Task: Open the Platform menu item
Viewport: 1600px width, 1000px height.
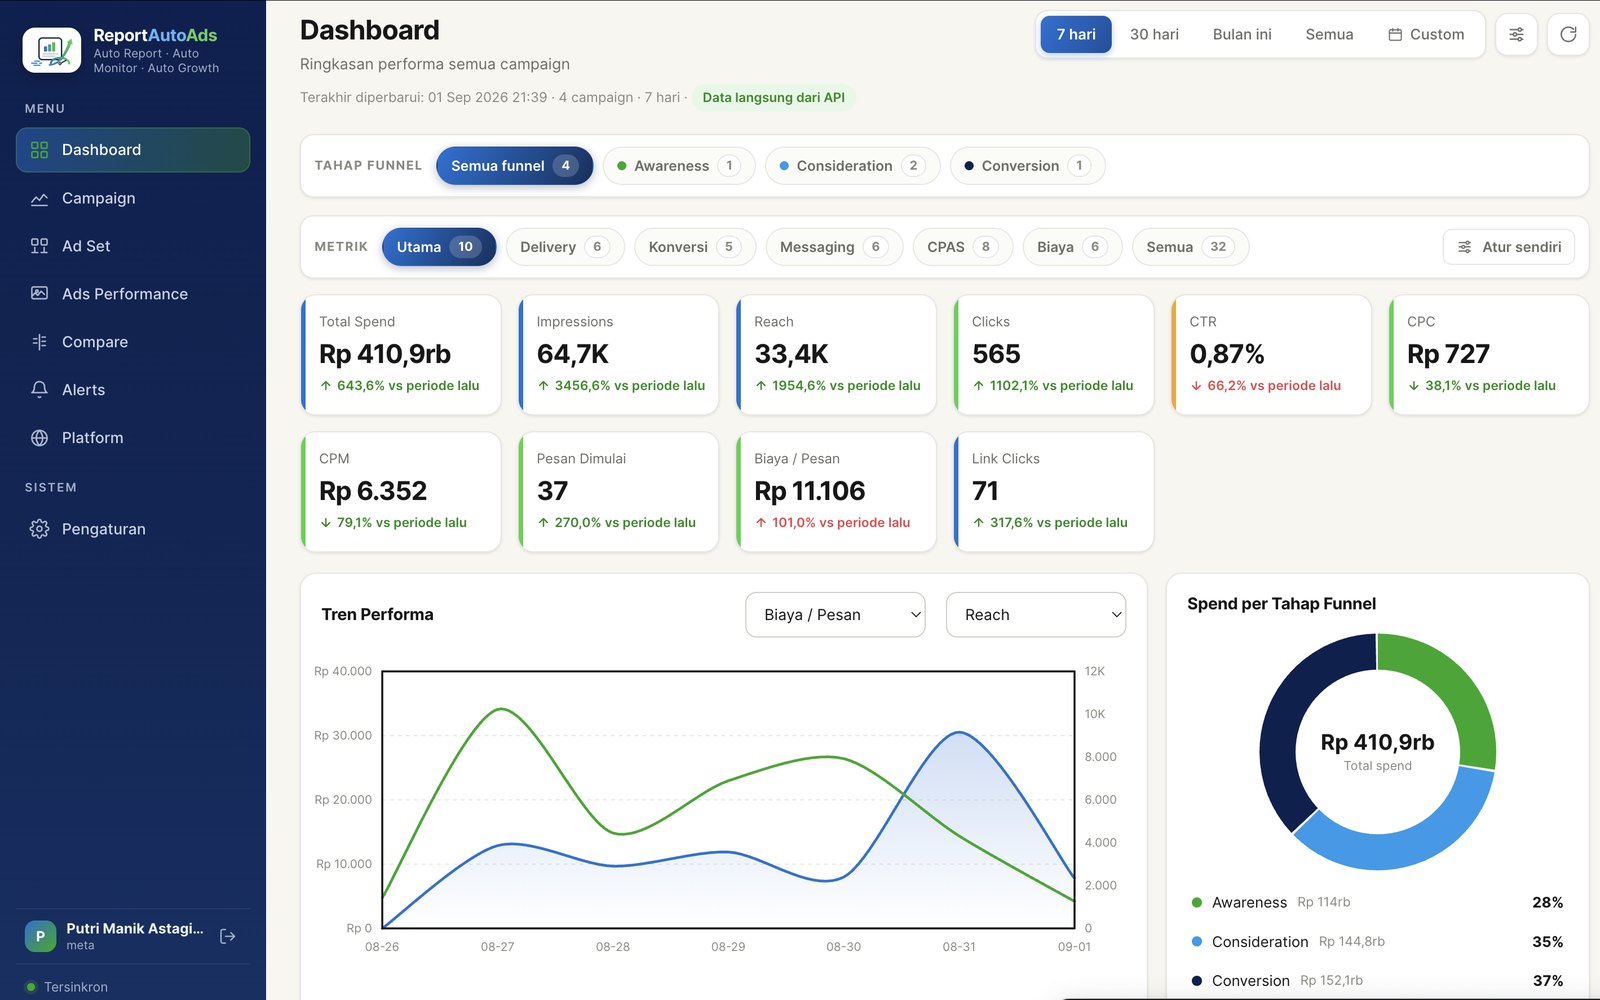Action: click(x=133, y=438)
